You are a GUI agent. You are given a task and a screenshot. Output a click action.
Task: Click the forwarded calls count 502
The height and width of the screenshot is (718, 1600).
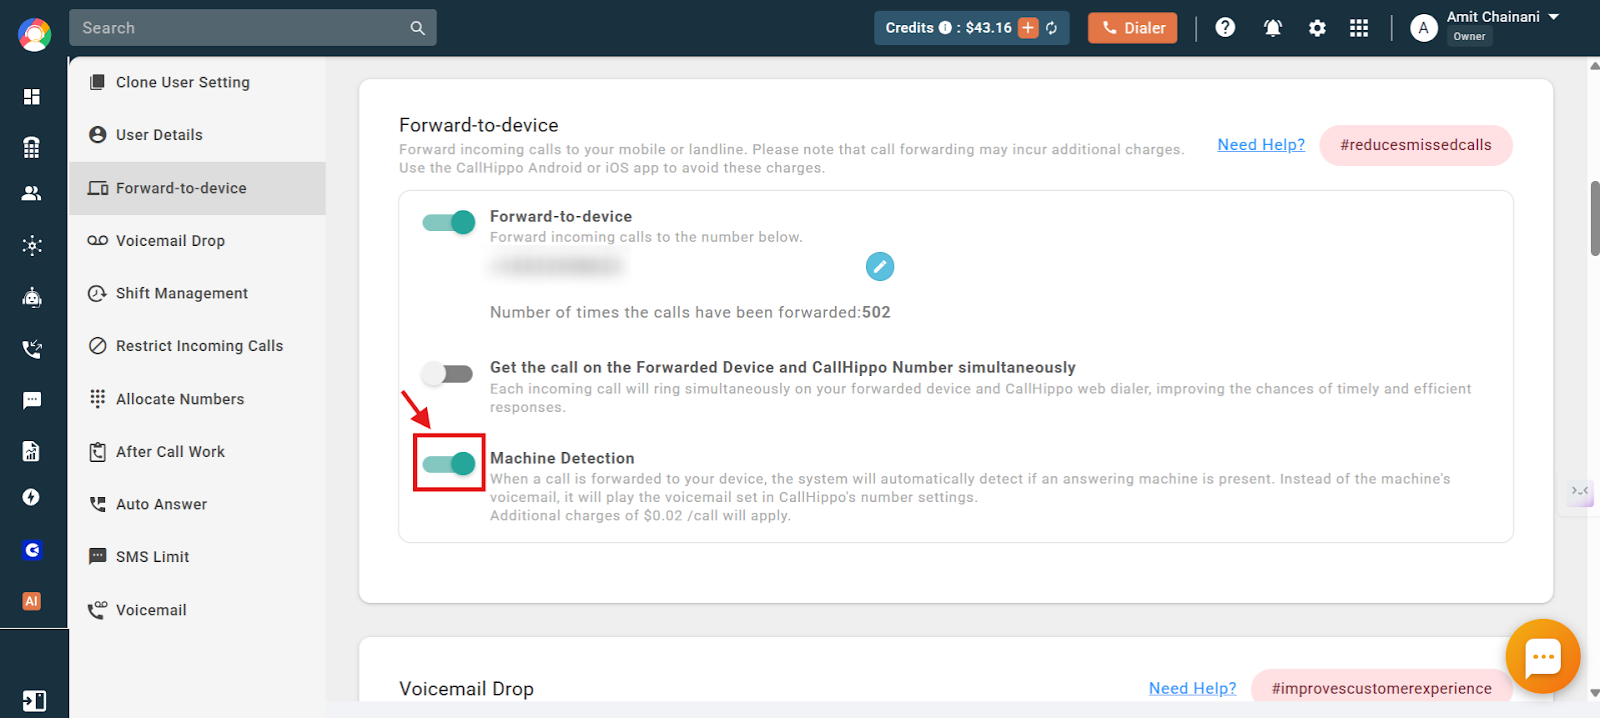pyautogui.click(x=877, y=312)
